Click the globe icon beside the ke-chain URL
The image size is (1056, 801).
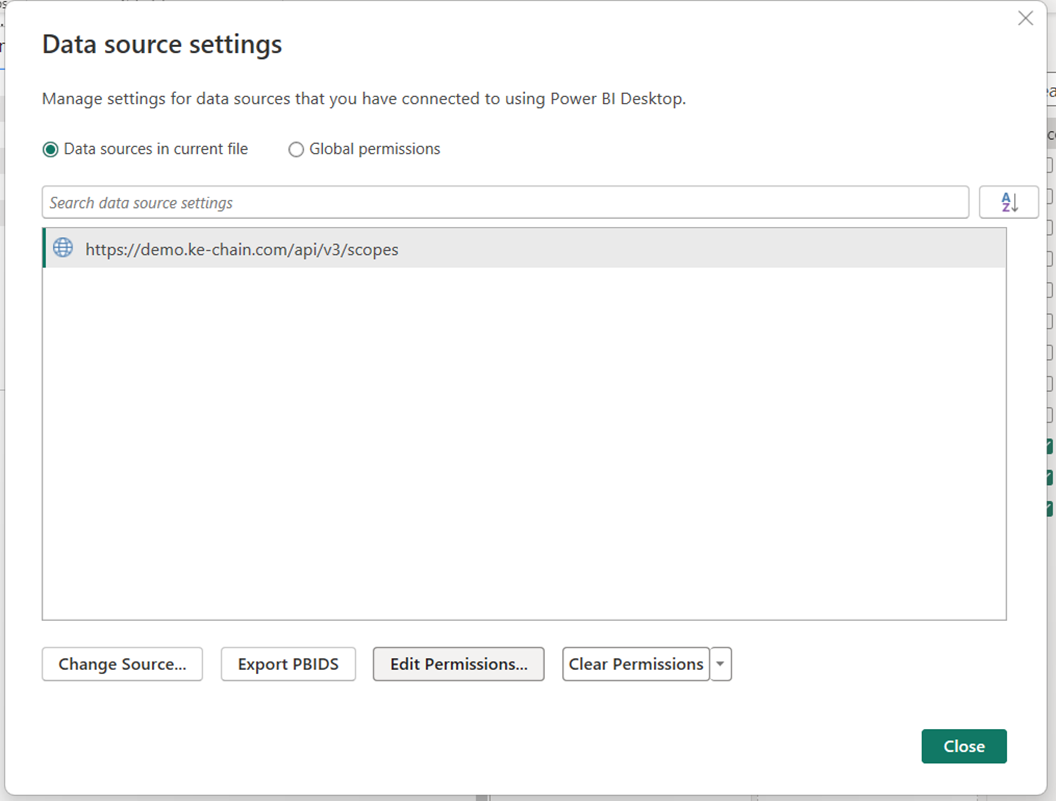(x=63, y=248)
